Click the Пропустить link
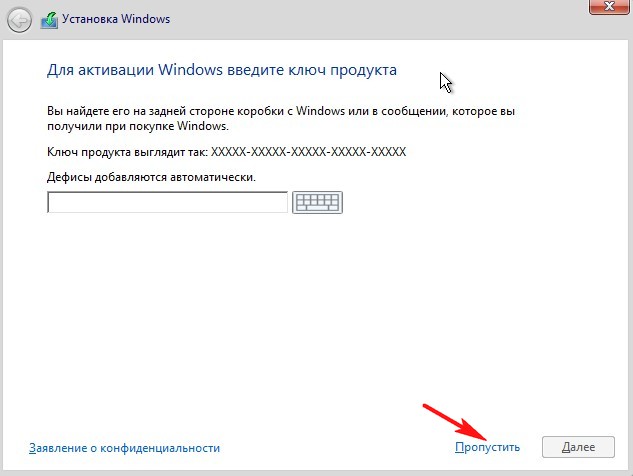Viewport: 633px width, 476px height. coord(487,447)
